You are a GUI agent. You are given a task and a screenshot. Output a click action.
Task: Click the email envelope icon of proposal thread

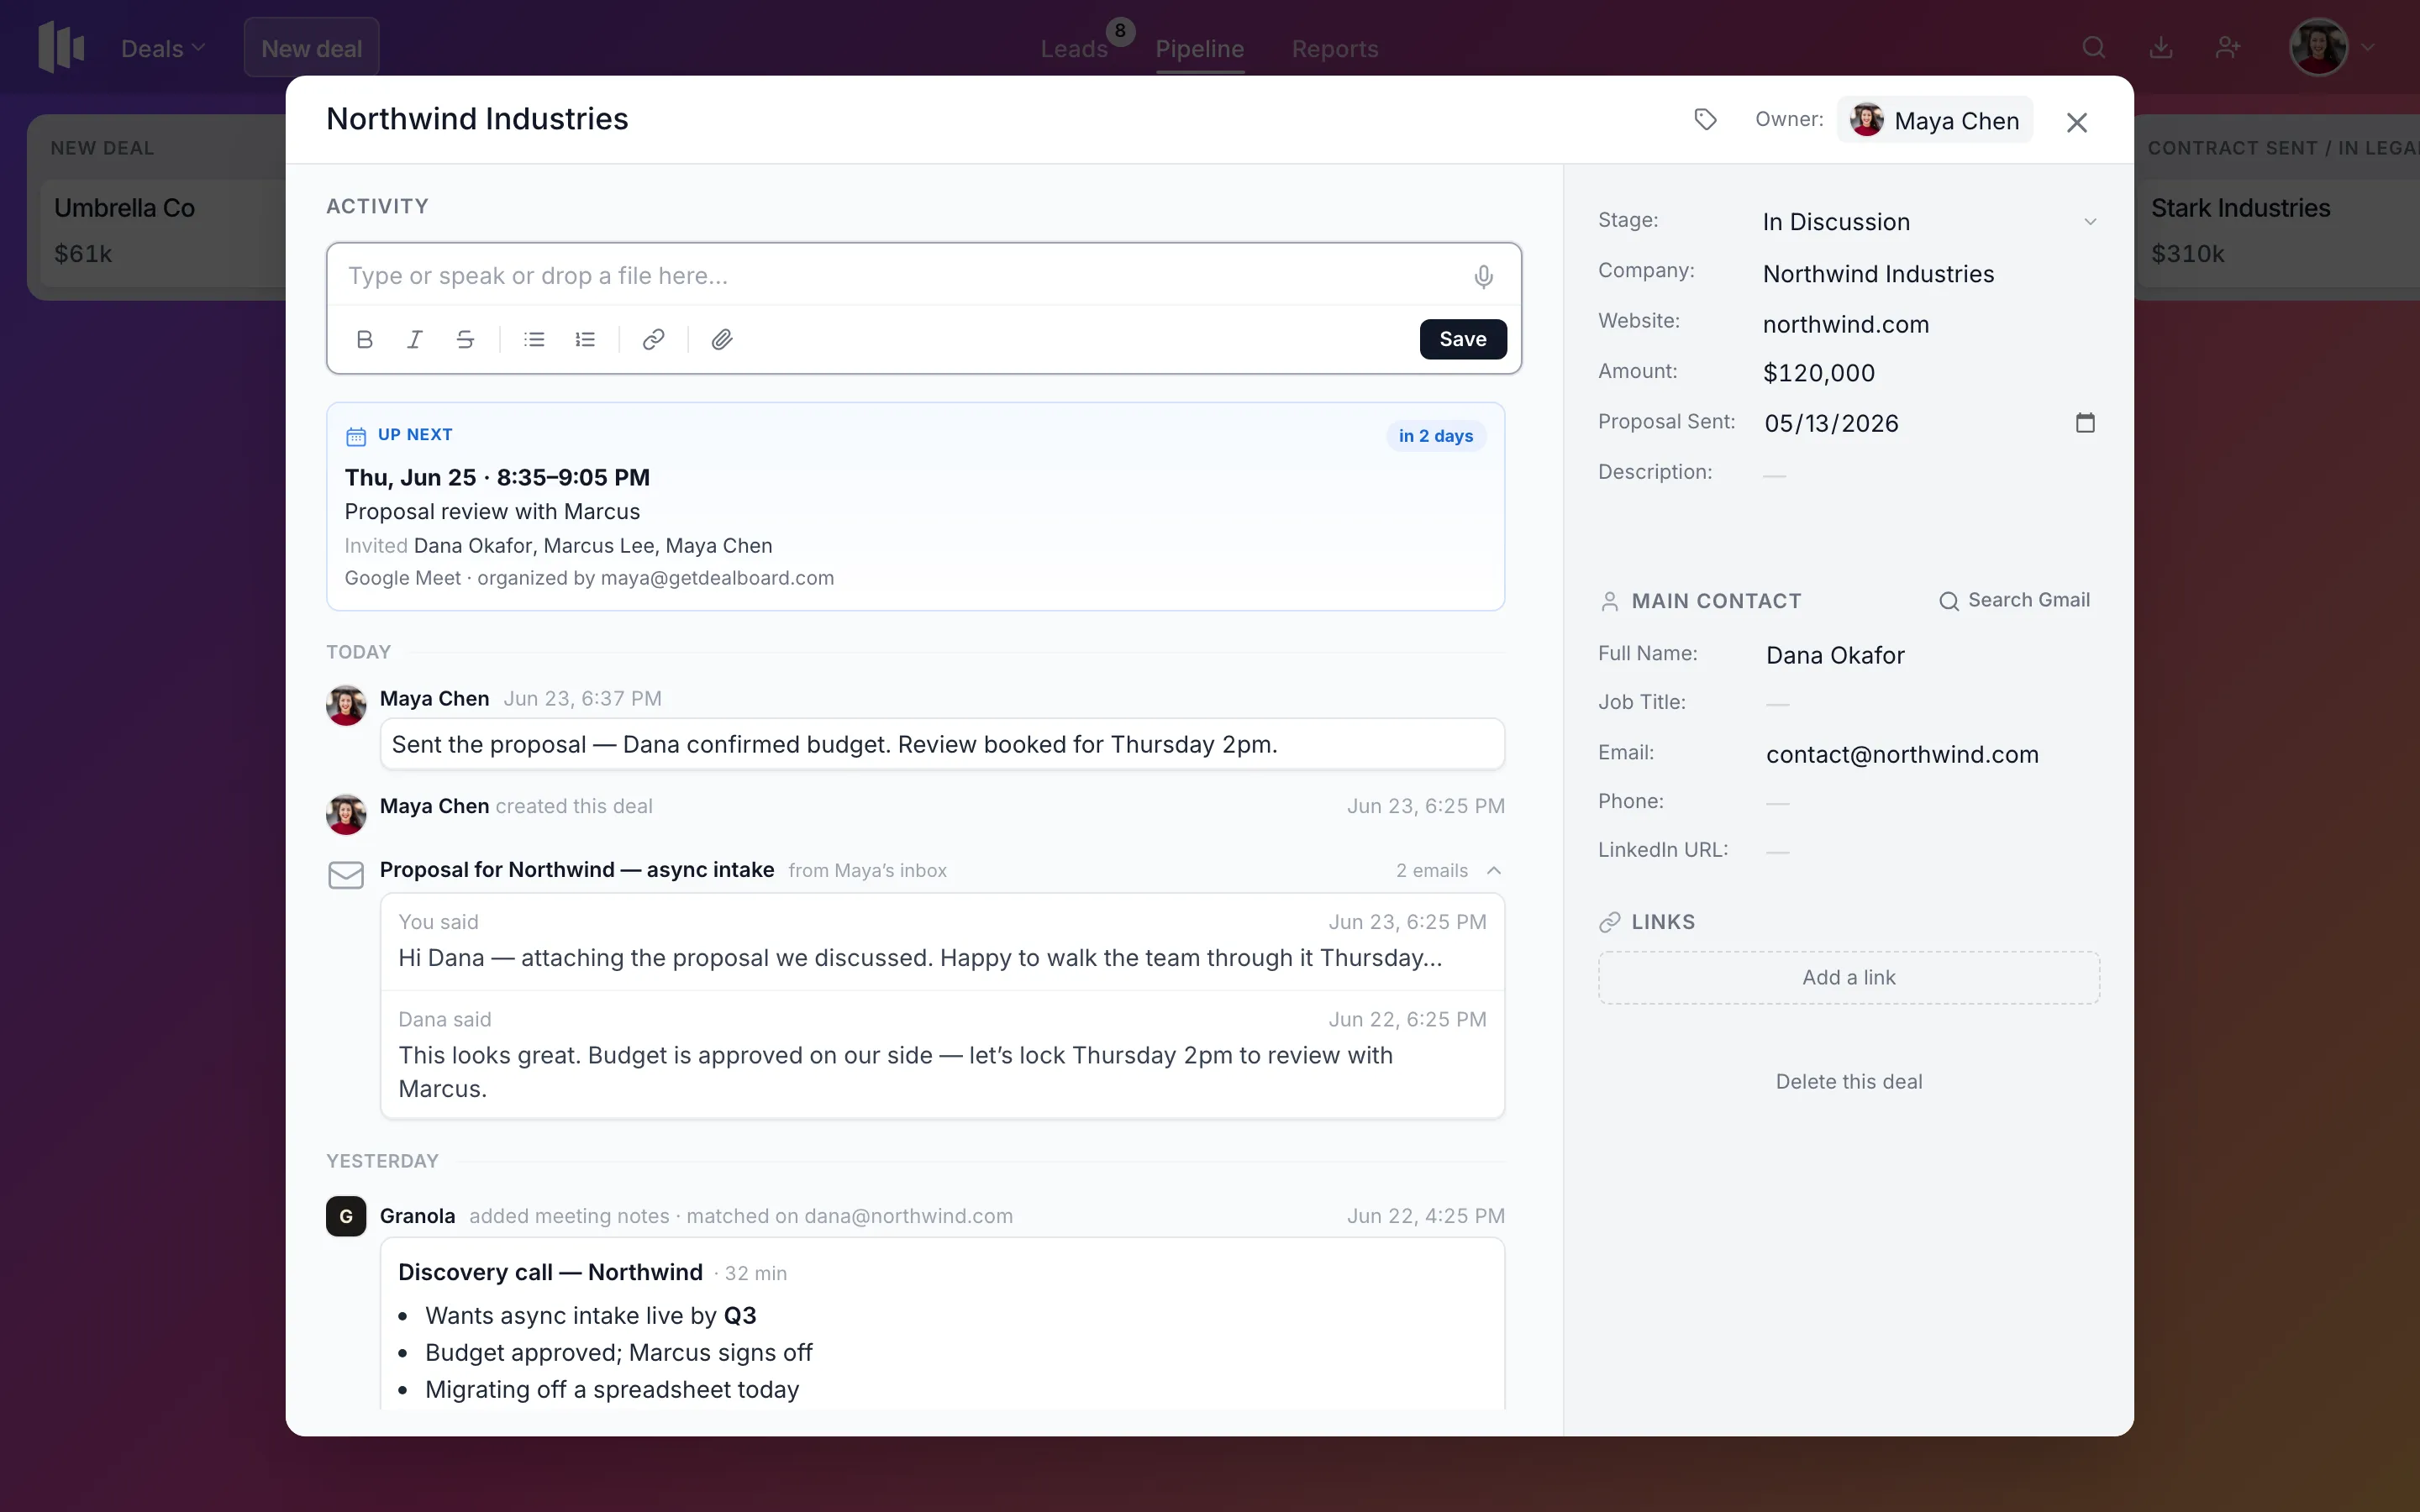pos(346,875)
